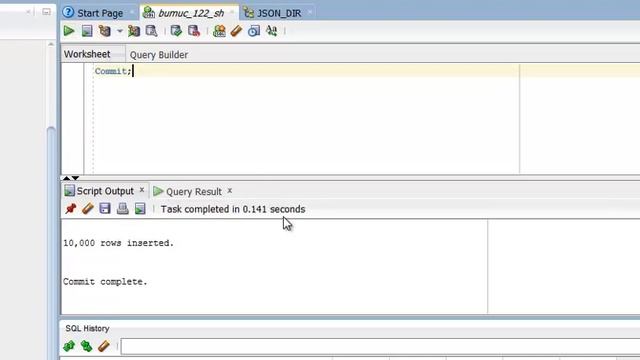
Task: Minimize the left navigator panel
Action: (x=47, y=12)
